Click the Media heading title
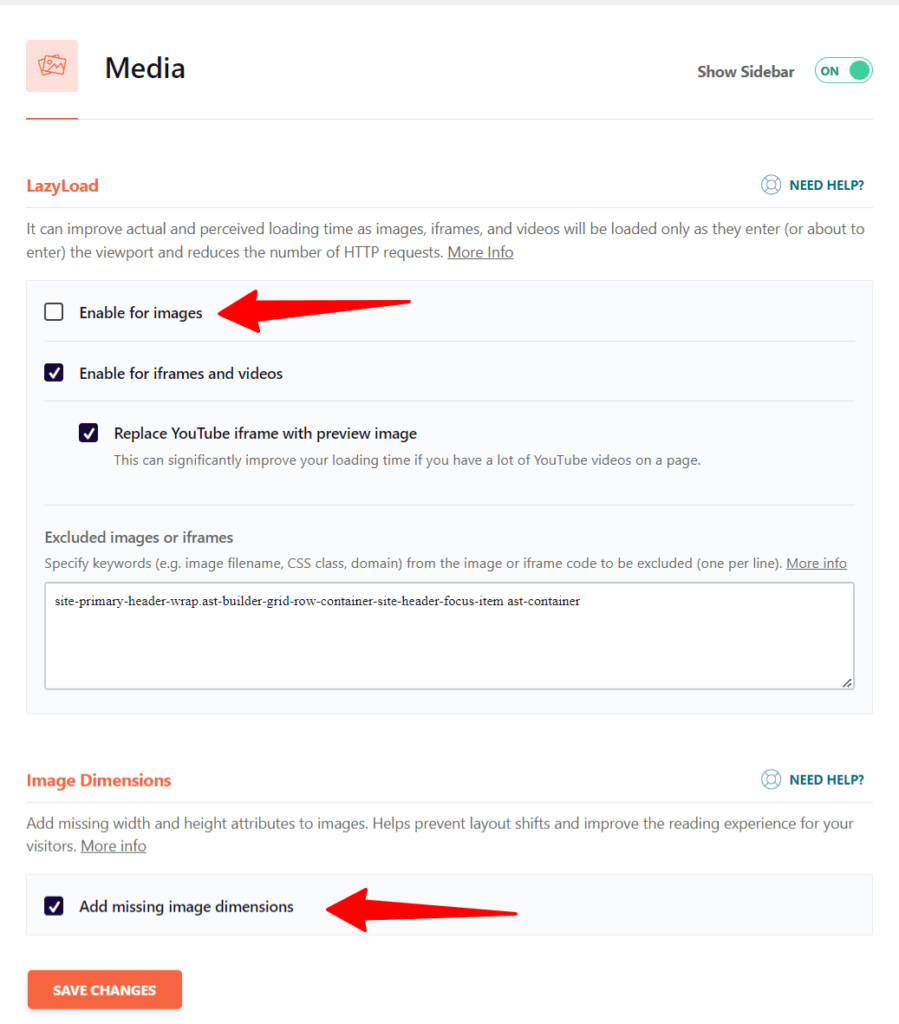 [x=144, y=68]
